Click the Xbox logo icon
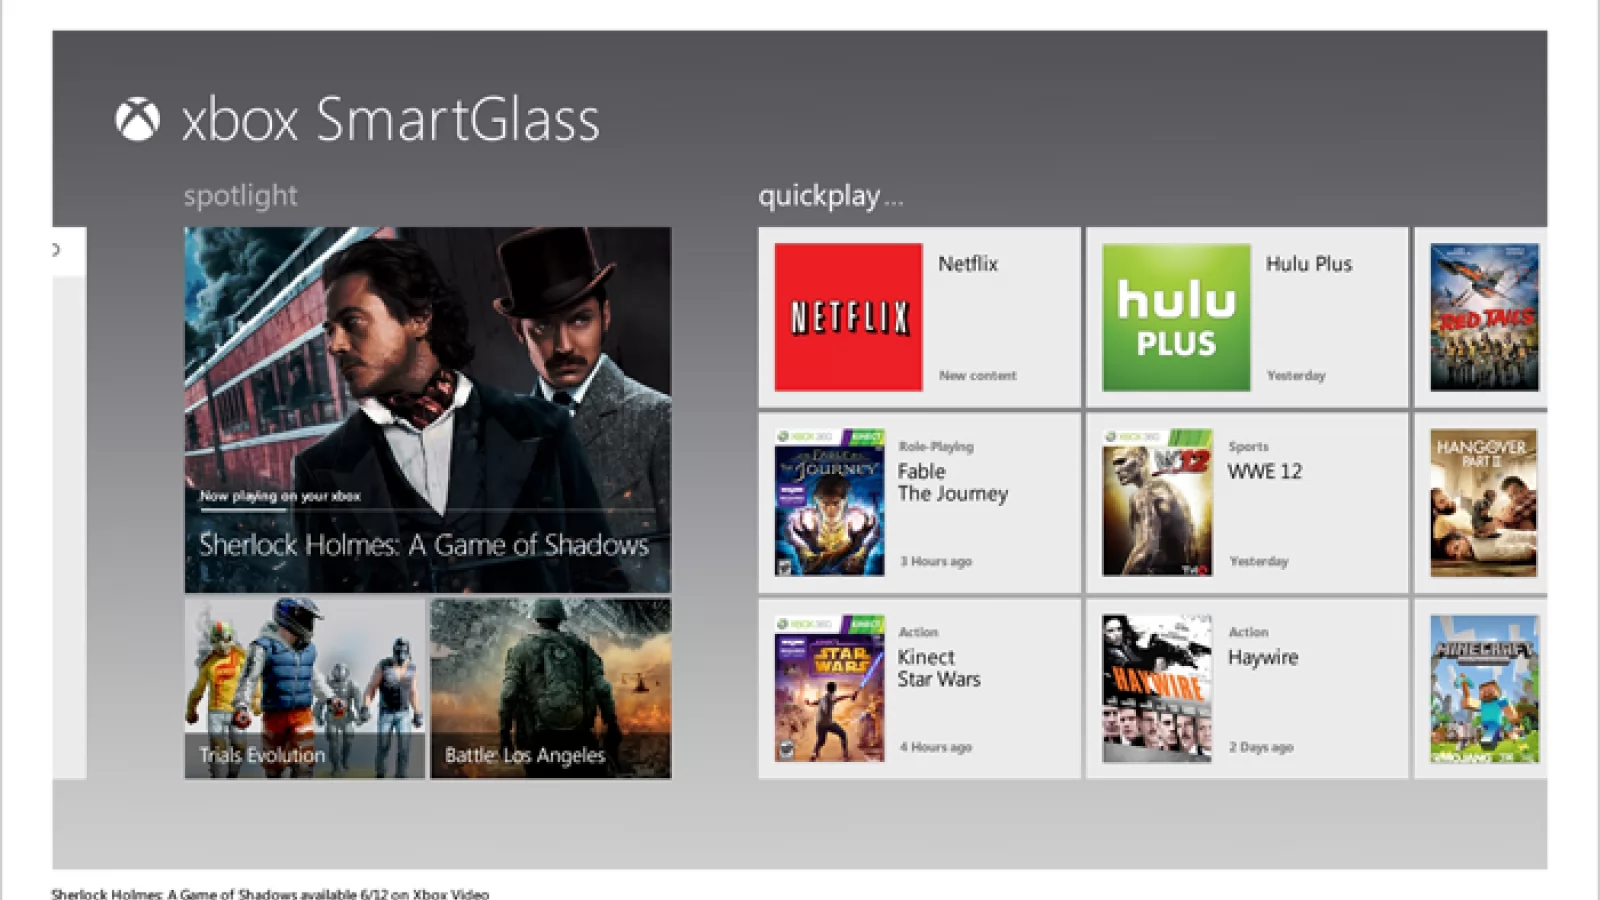Image resolution: width=1600 pixels, height=900 pixels. tap(137, 120)
